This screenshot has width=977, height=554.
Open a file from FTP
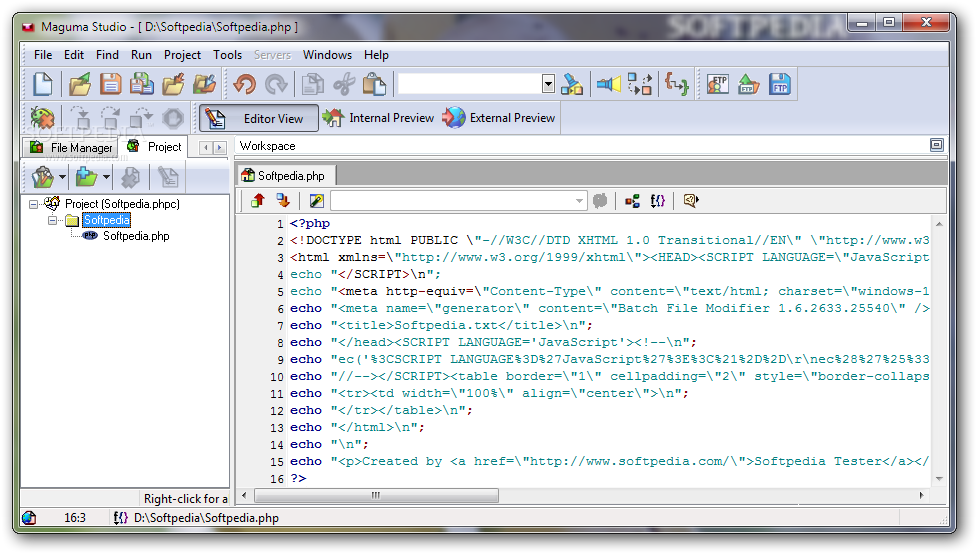[x=748, y=84]
